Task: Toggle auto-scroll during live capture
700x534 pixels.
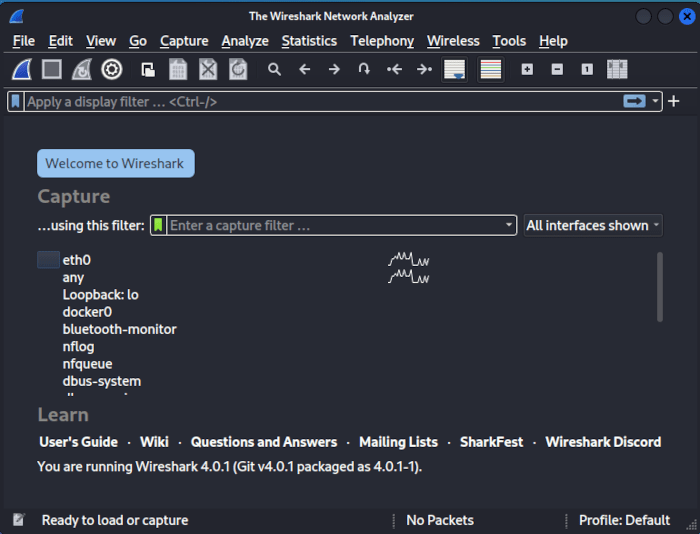Action: tap(454, 70)
